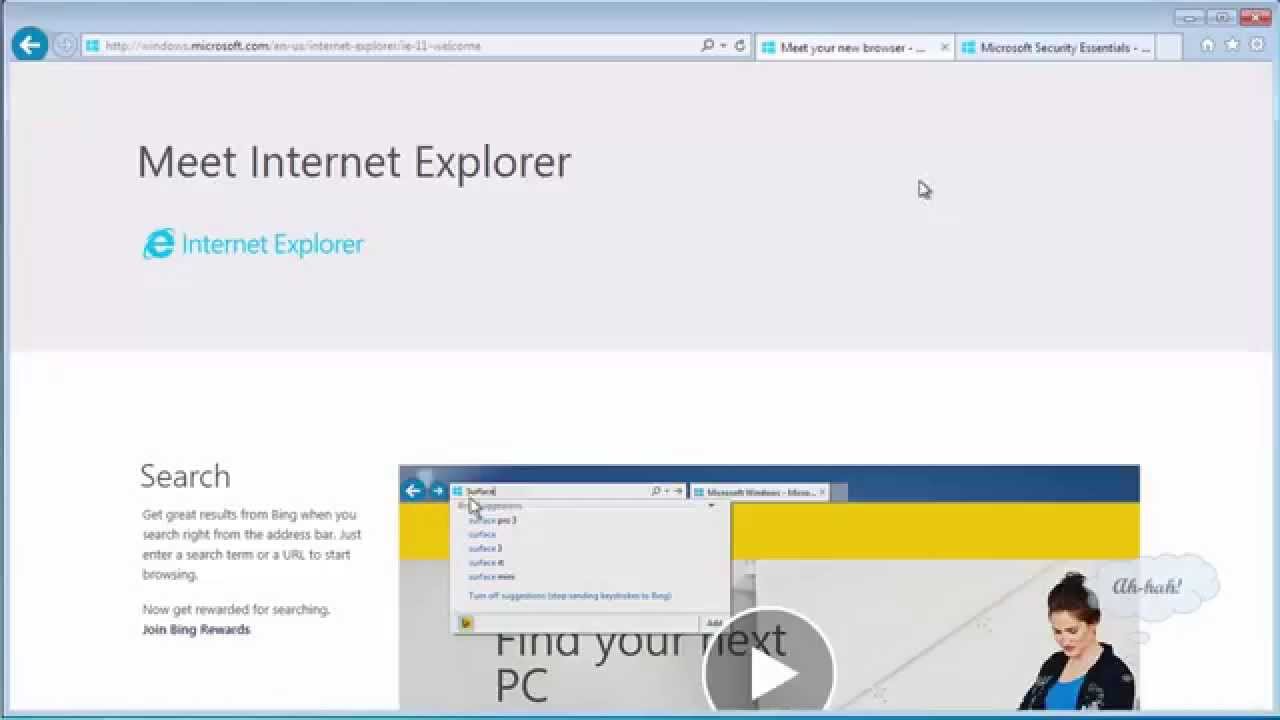Go back using the blue Back arrow
The height and width of the screenshot is (720, 1280).
click(x=30, y=44)
